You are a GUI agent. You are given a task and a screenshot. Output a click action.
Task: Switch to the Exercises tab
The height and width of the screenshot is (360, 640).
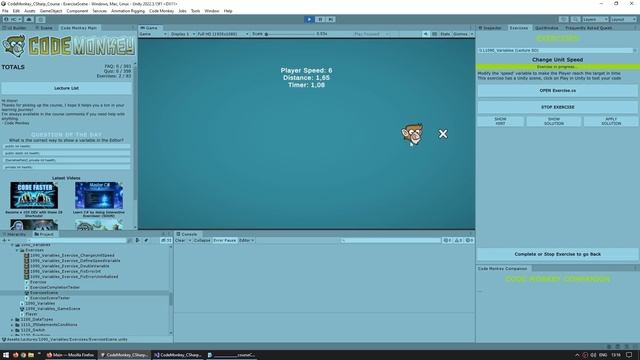(518, 28)
